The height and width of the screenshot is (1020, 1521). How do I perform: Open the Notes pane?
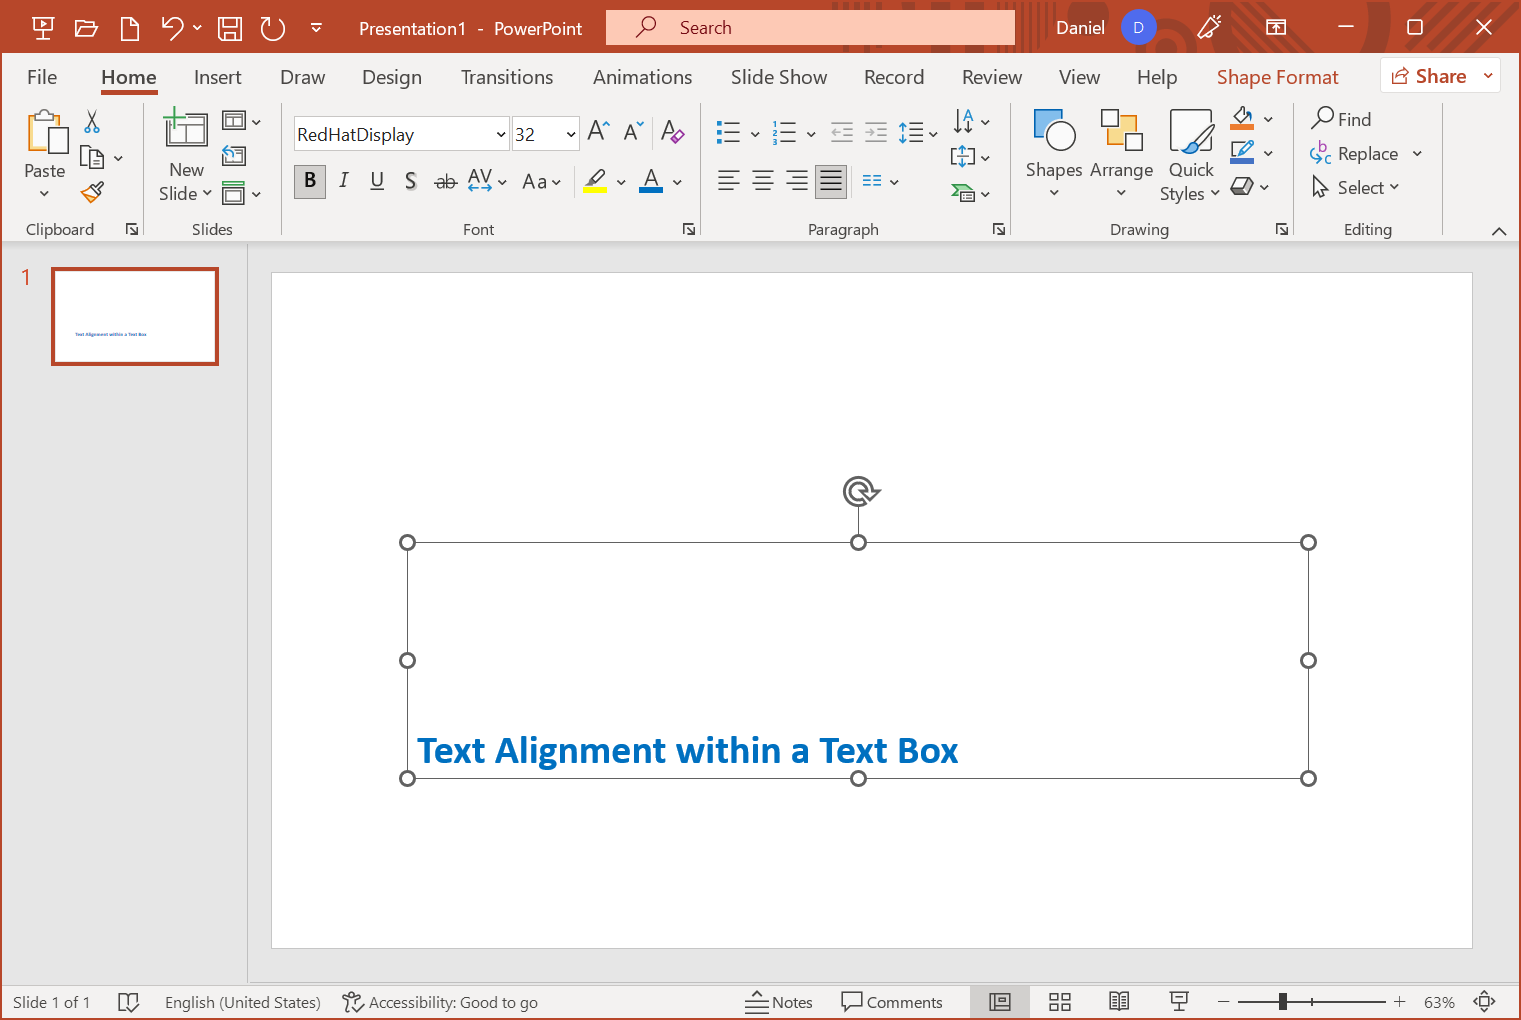click(779, 1002)
